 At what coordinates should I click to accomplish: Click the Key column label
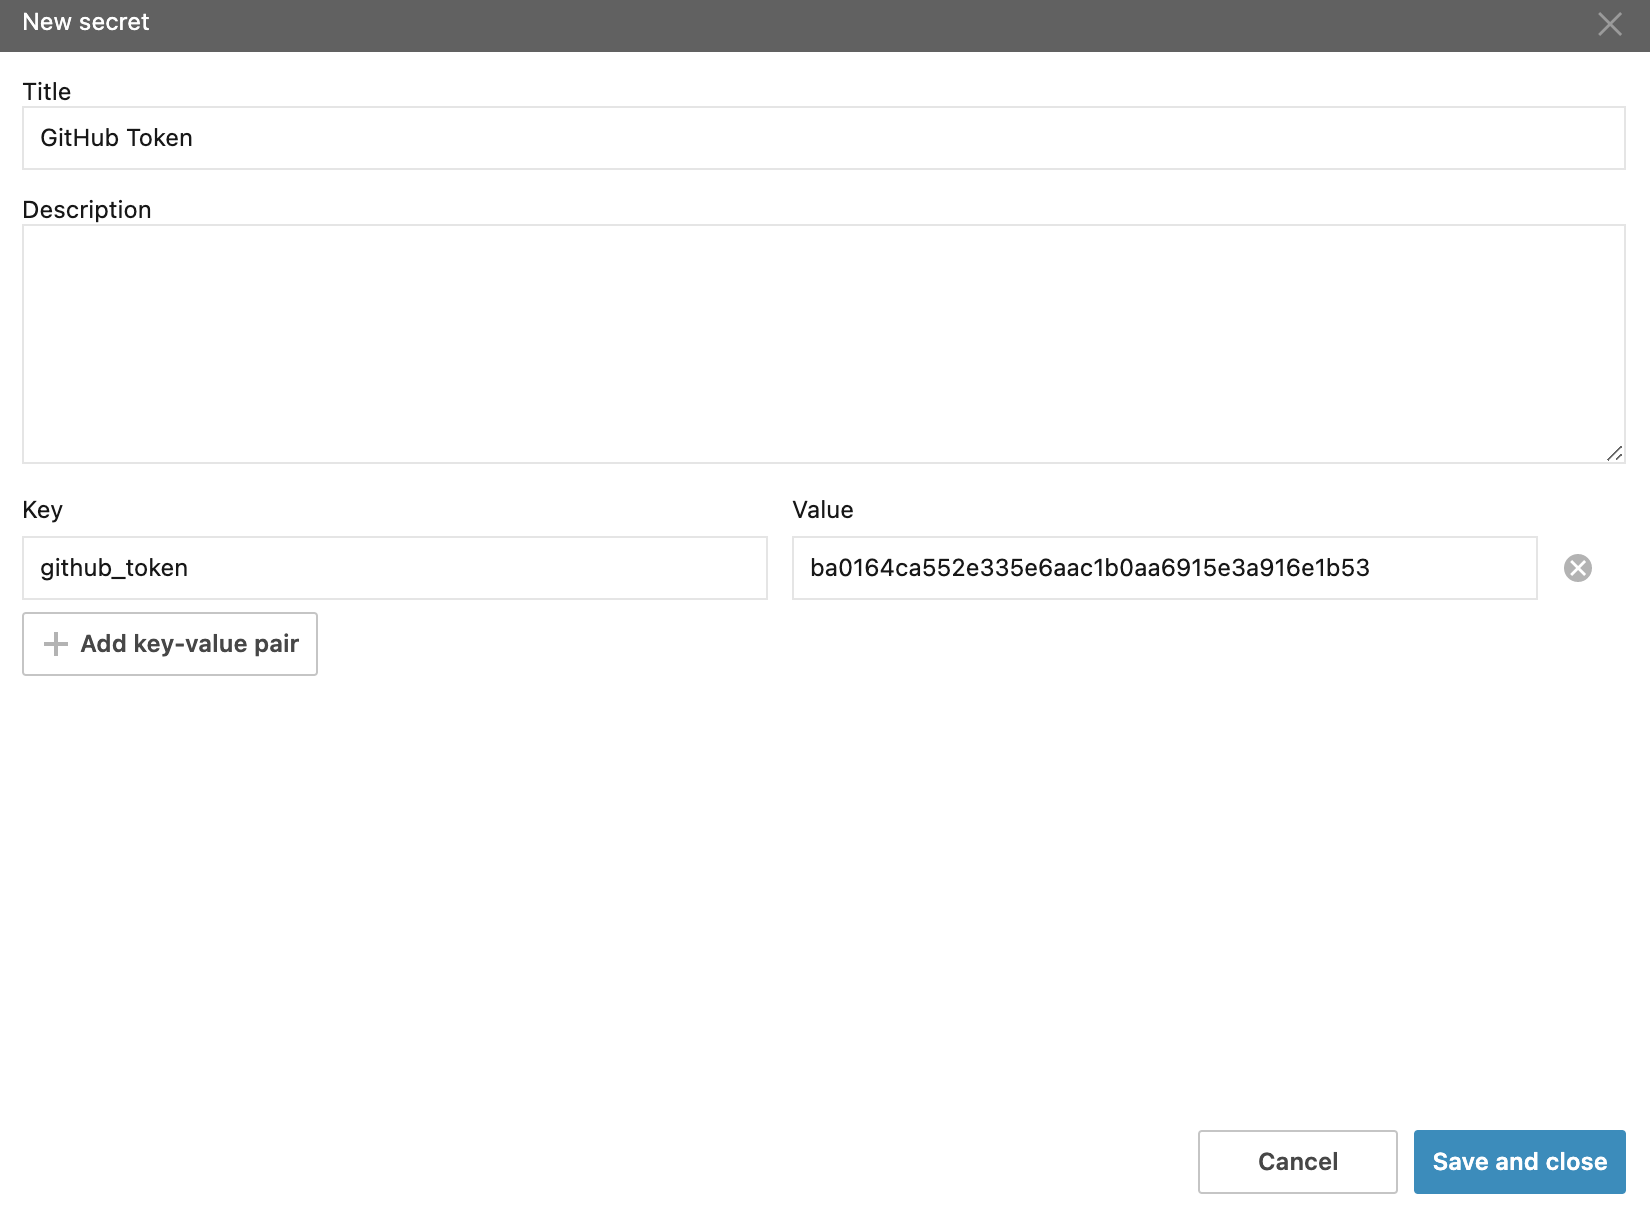[43, 510]
